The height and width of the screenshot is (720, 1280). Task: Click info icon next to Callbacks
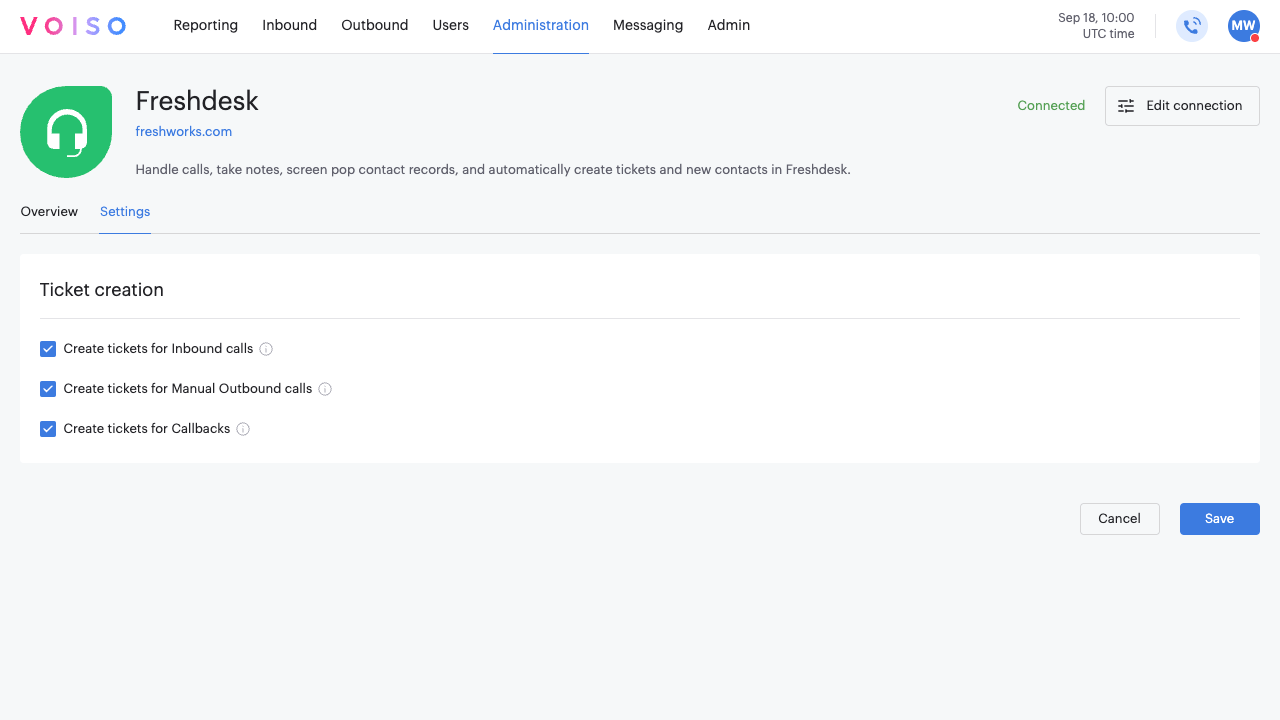[243, 429]
